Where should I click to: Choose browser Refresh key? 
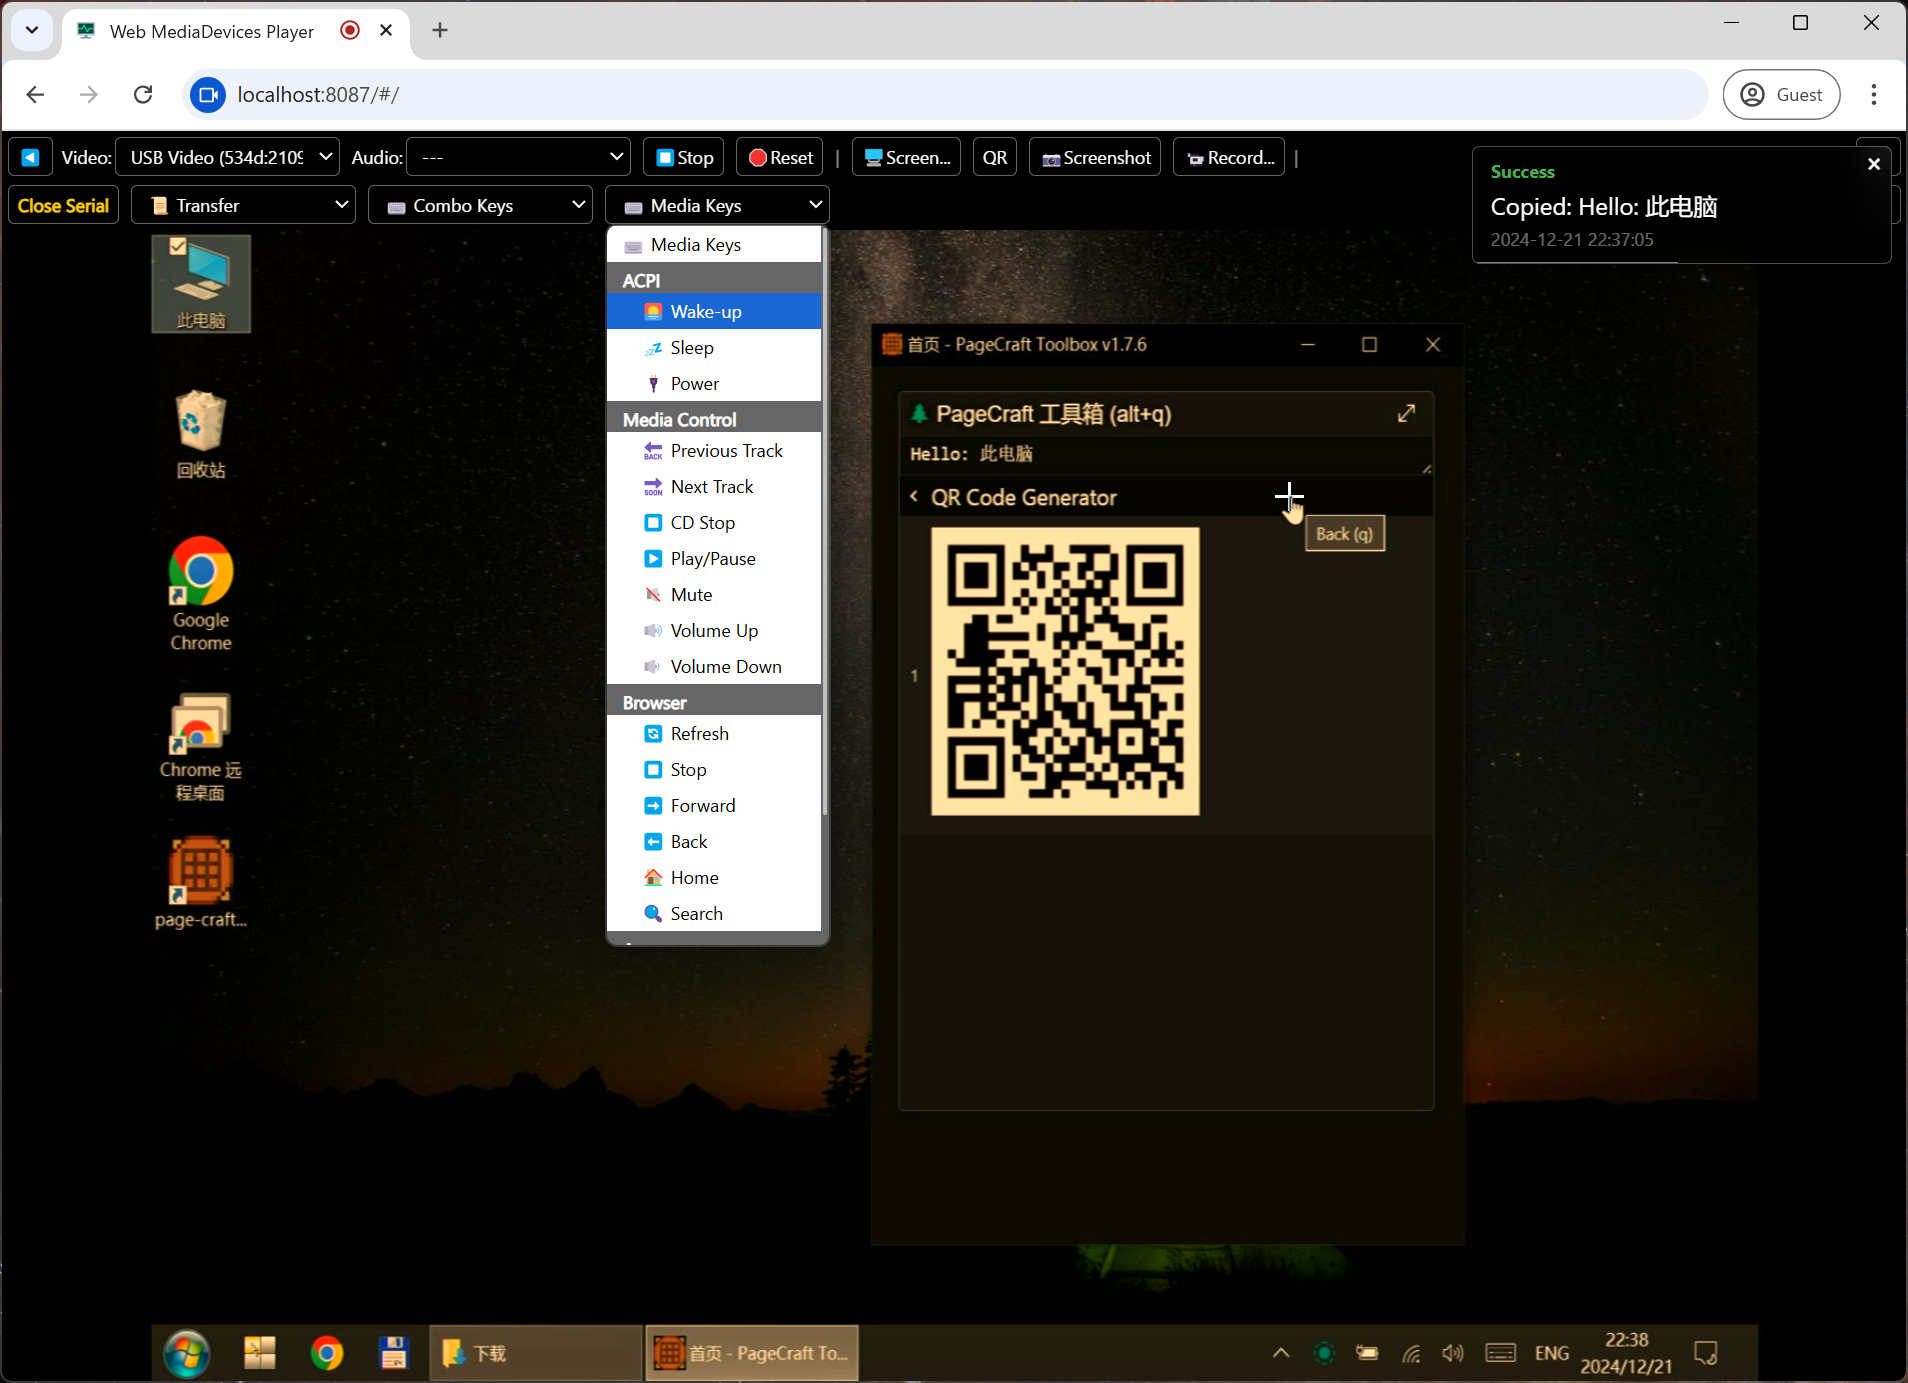coord(714,733)
